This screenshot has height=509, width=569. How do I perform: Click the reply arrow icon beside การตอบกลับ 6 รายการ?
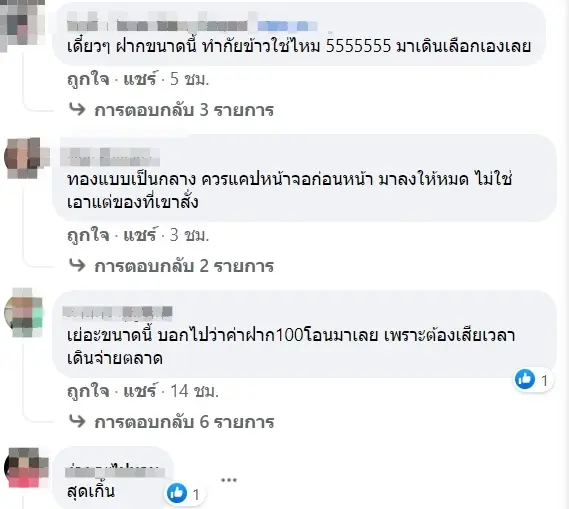click(77, 421)
